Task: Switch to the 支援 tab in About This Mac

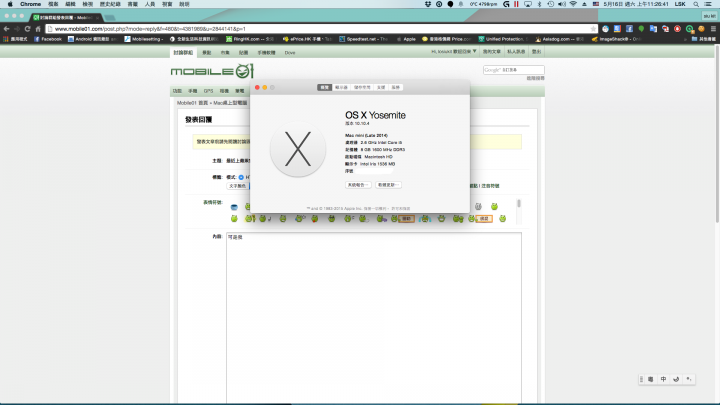Action: tap(381, 87)
